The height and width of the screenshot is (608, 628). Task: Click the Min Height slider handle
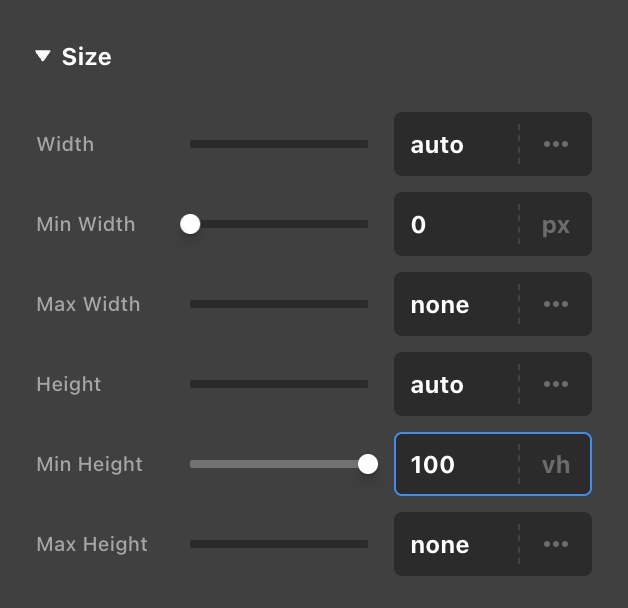(368, 464)
